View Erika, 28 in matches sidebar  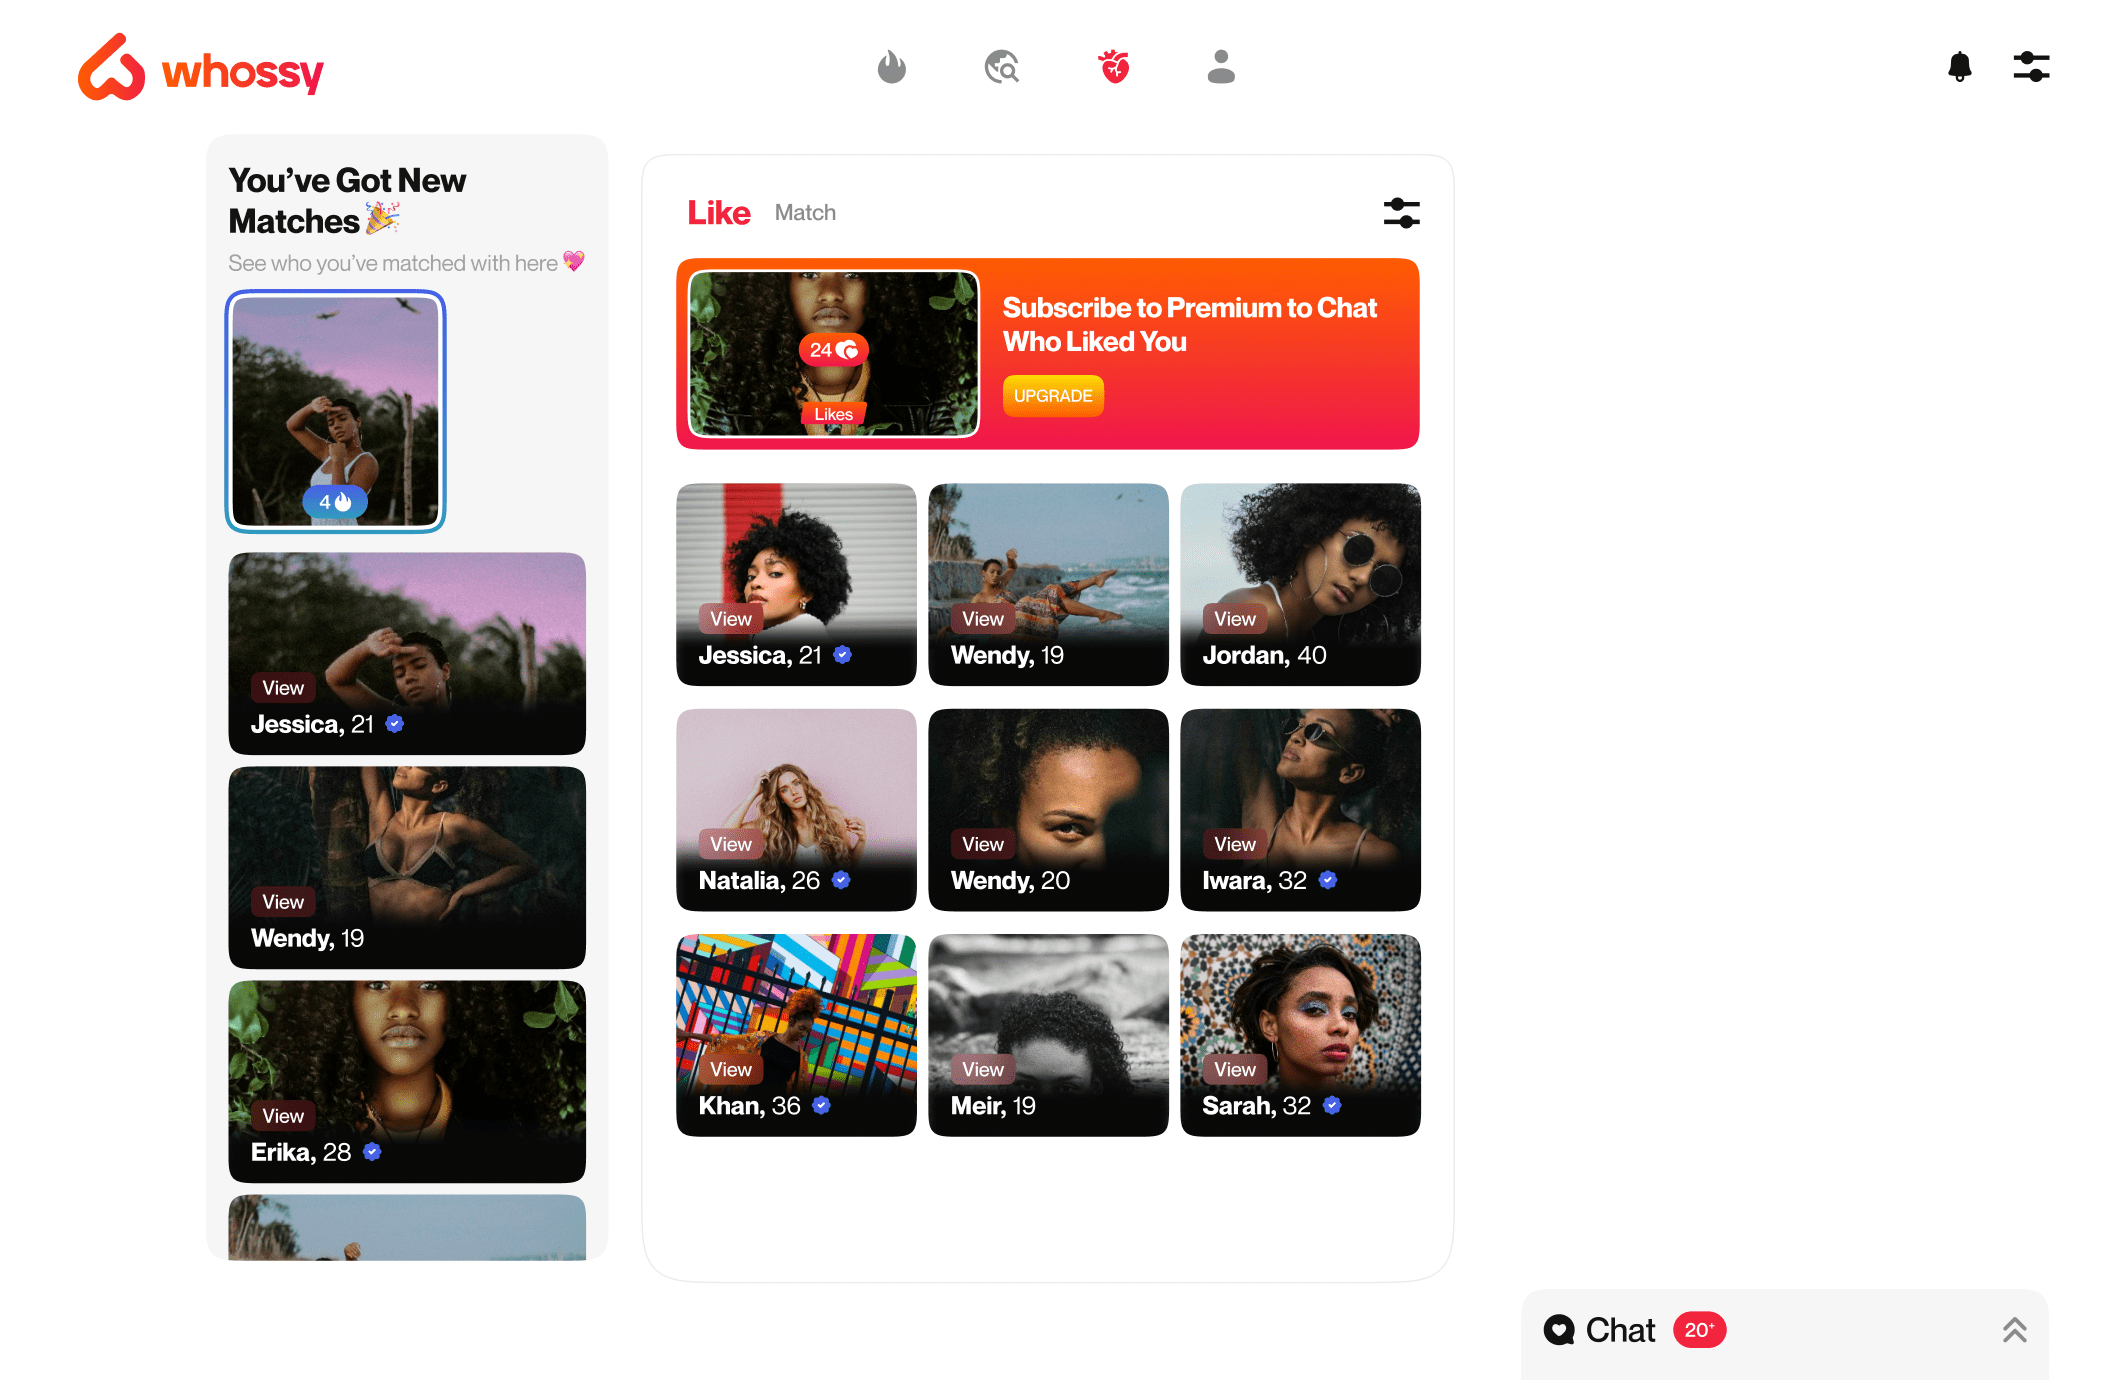[x=283, y=1116]
